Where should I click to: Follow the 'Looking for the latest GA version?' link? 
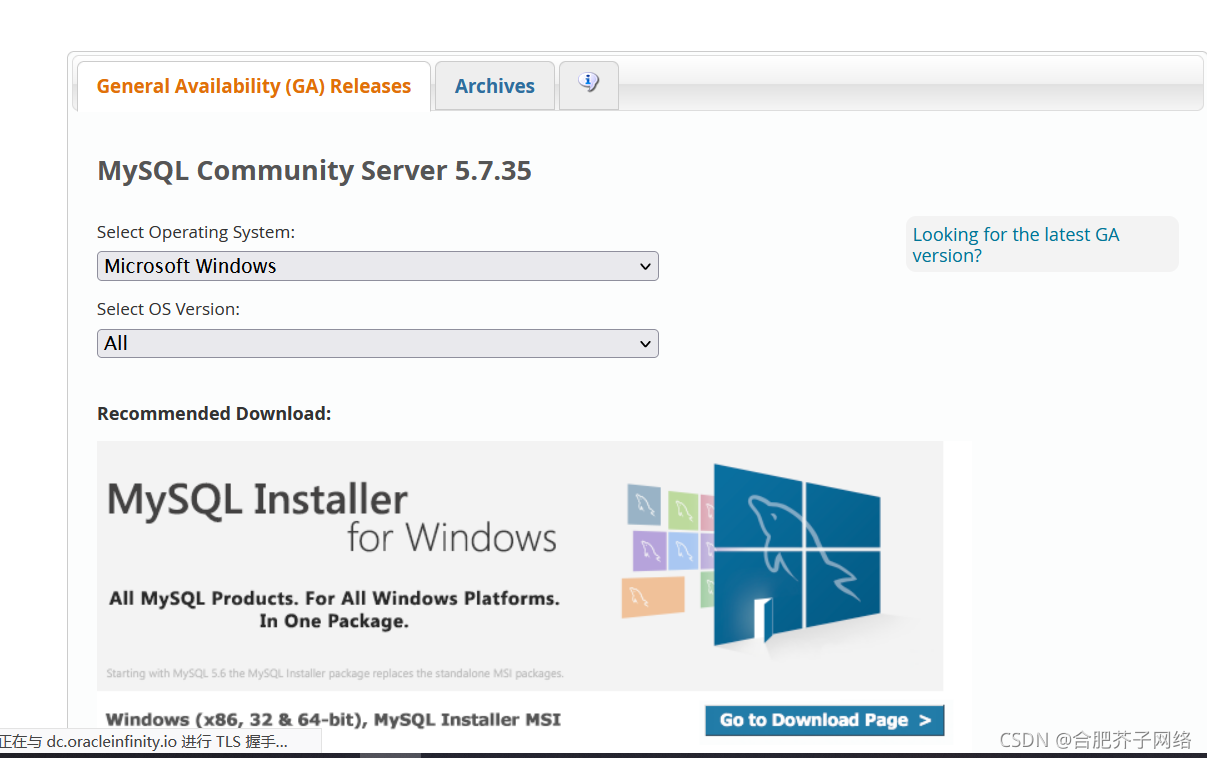pos(1016,245)
